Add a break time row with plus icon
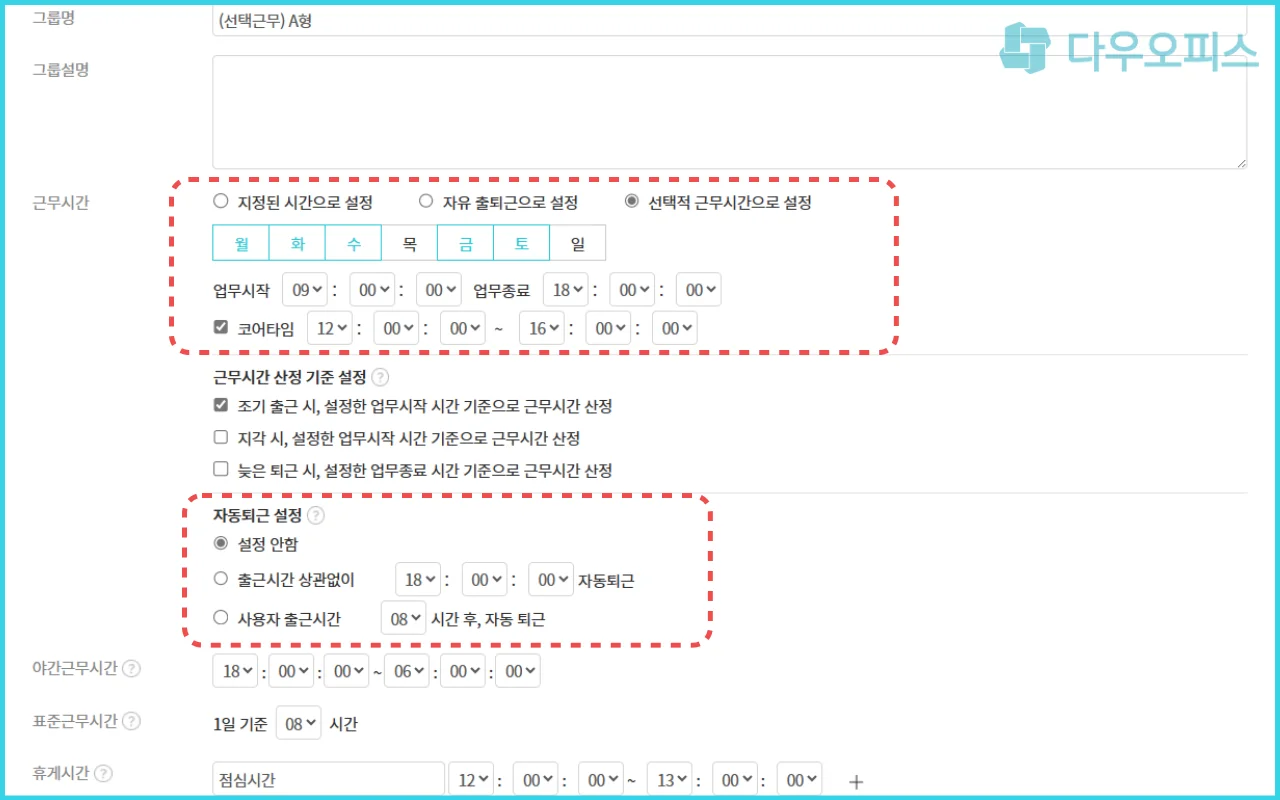The image size is (1280, 800). click(855, 781)
